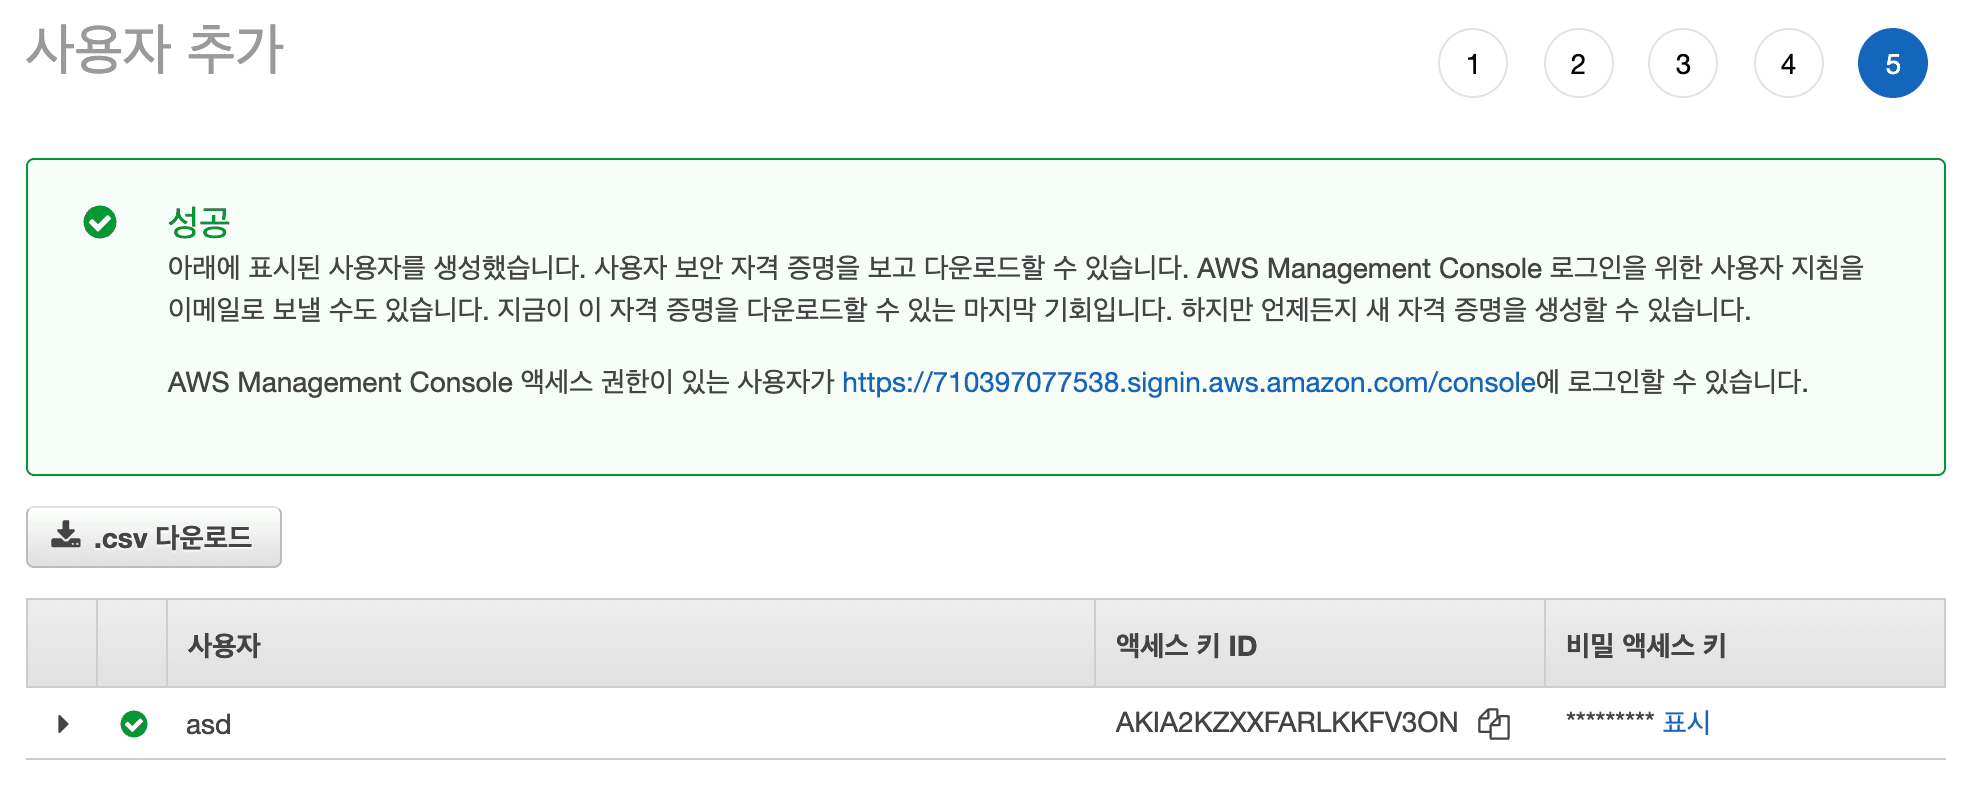
Task: Download the credentials .csv file
Action: (x=154, y=537)
